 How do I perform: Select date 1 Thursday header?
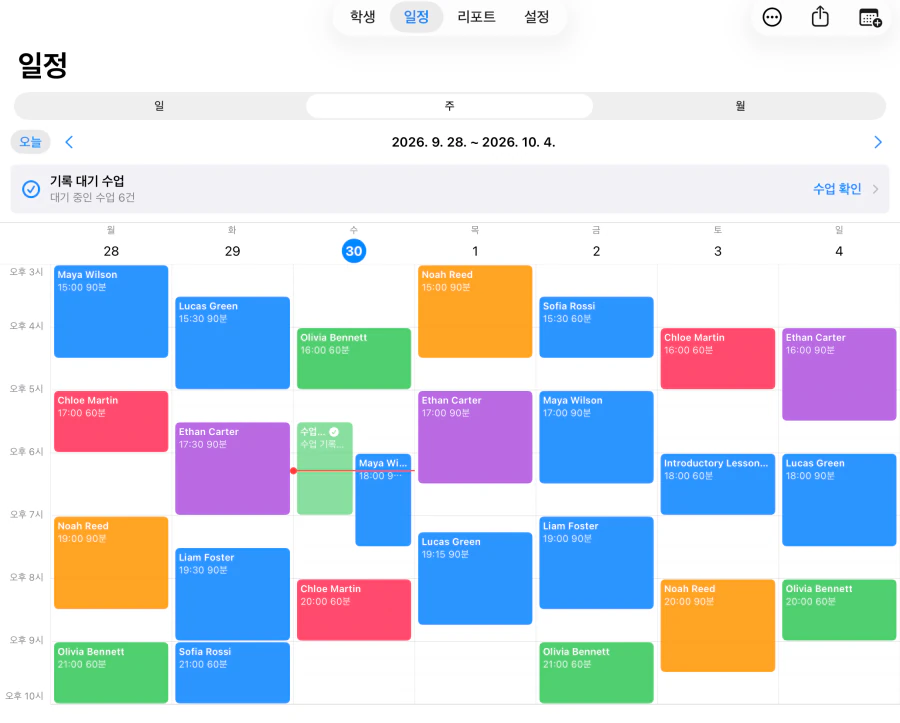pos(475,251)
